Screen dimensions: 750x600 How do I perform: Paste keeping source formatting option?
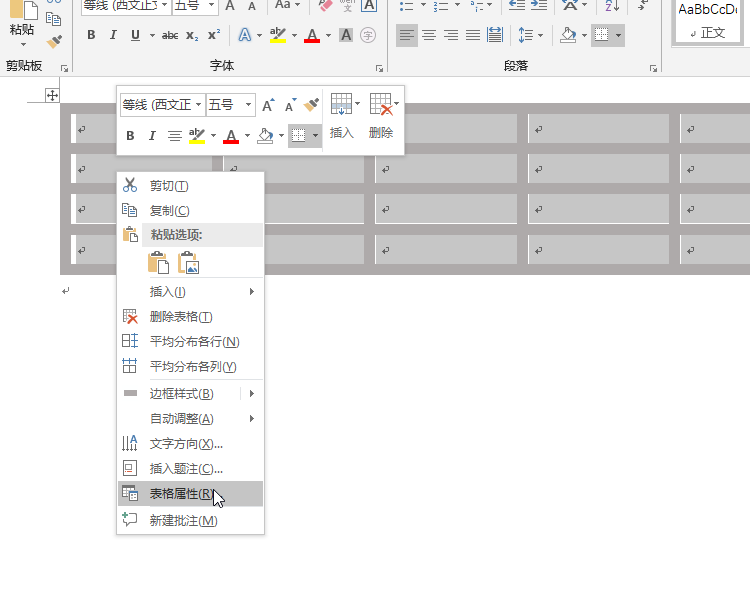(158, 263)
